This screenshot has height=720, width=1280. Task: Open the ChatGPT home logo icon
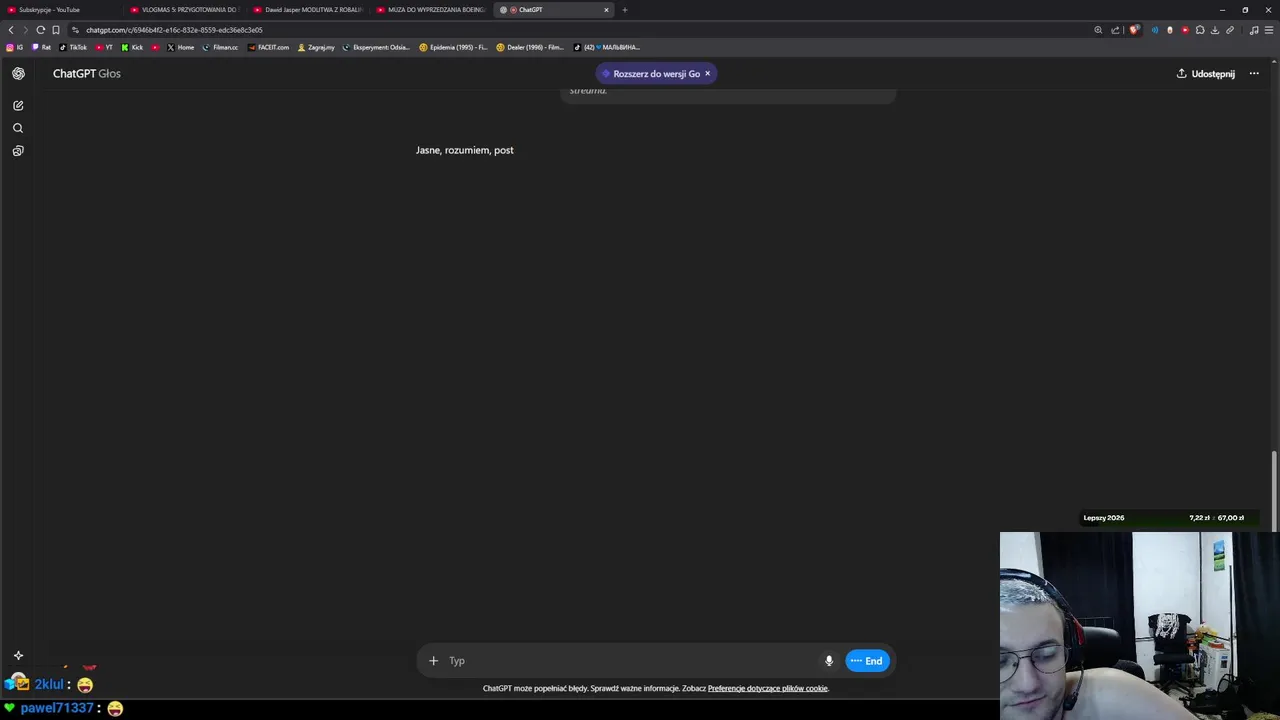[18, 73]
